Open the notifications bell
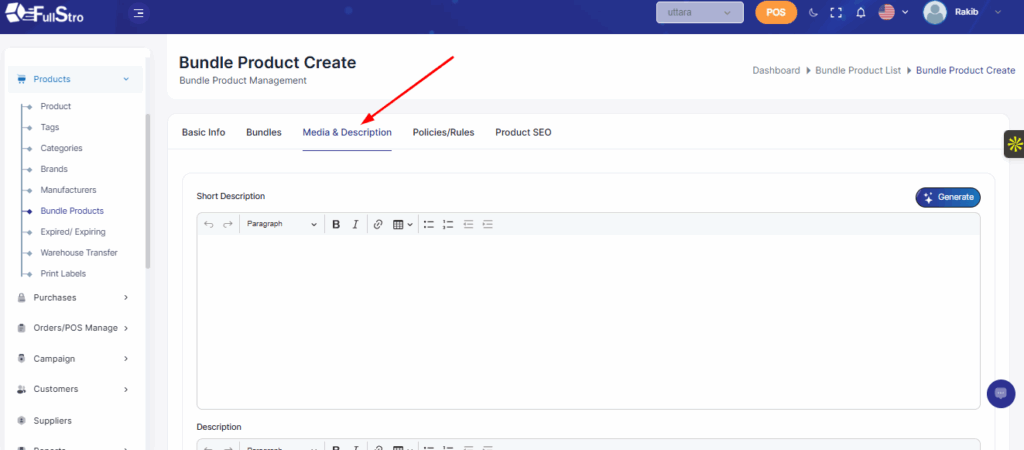The width and height of the screenshot is (1024, 450). [860, 13]
